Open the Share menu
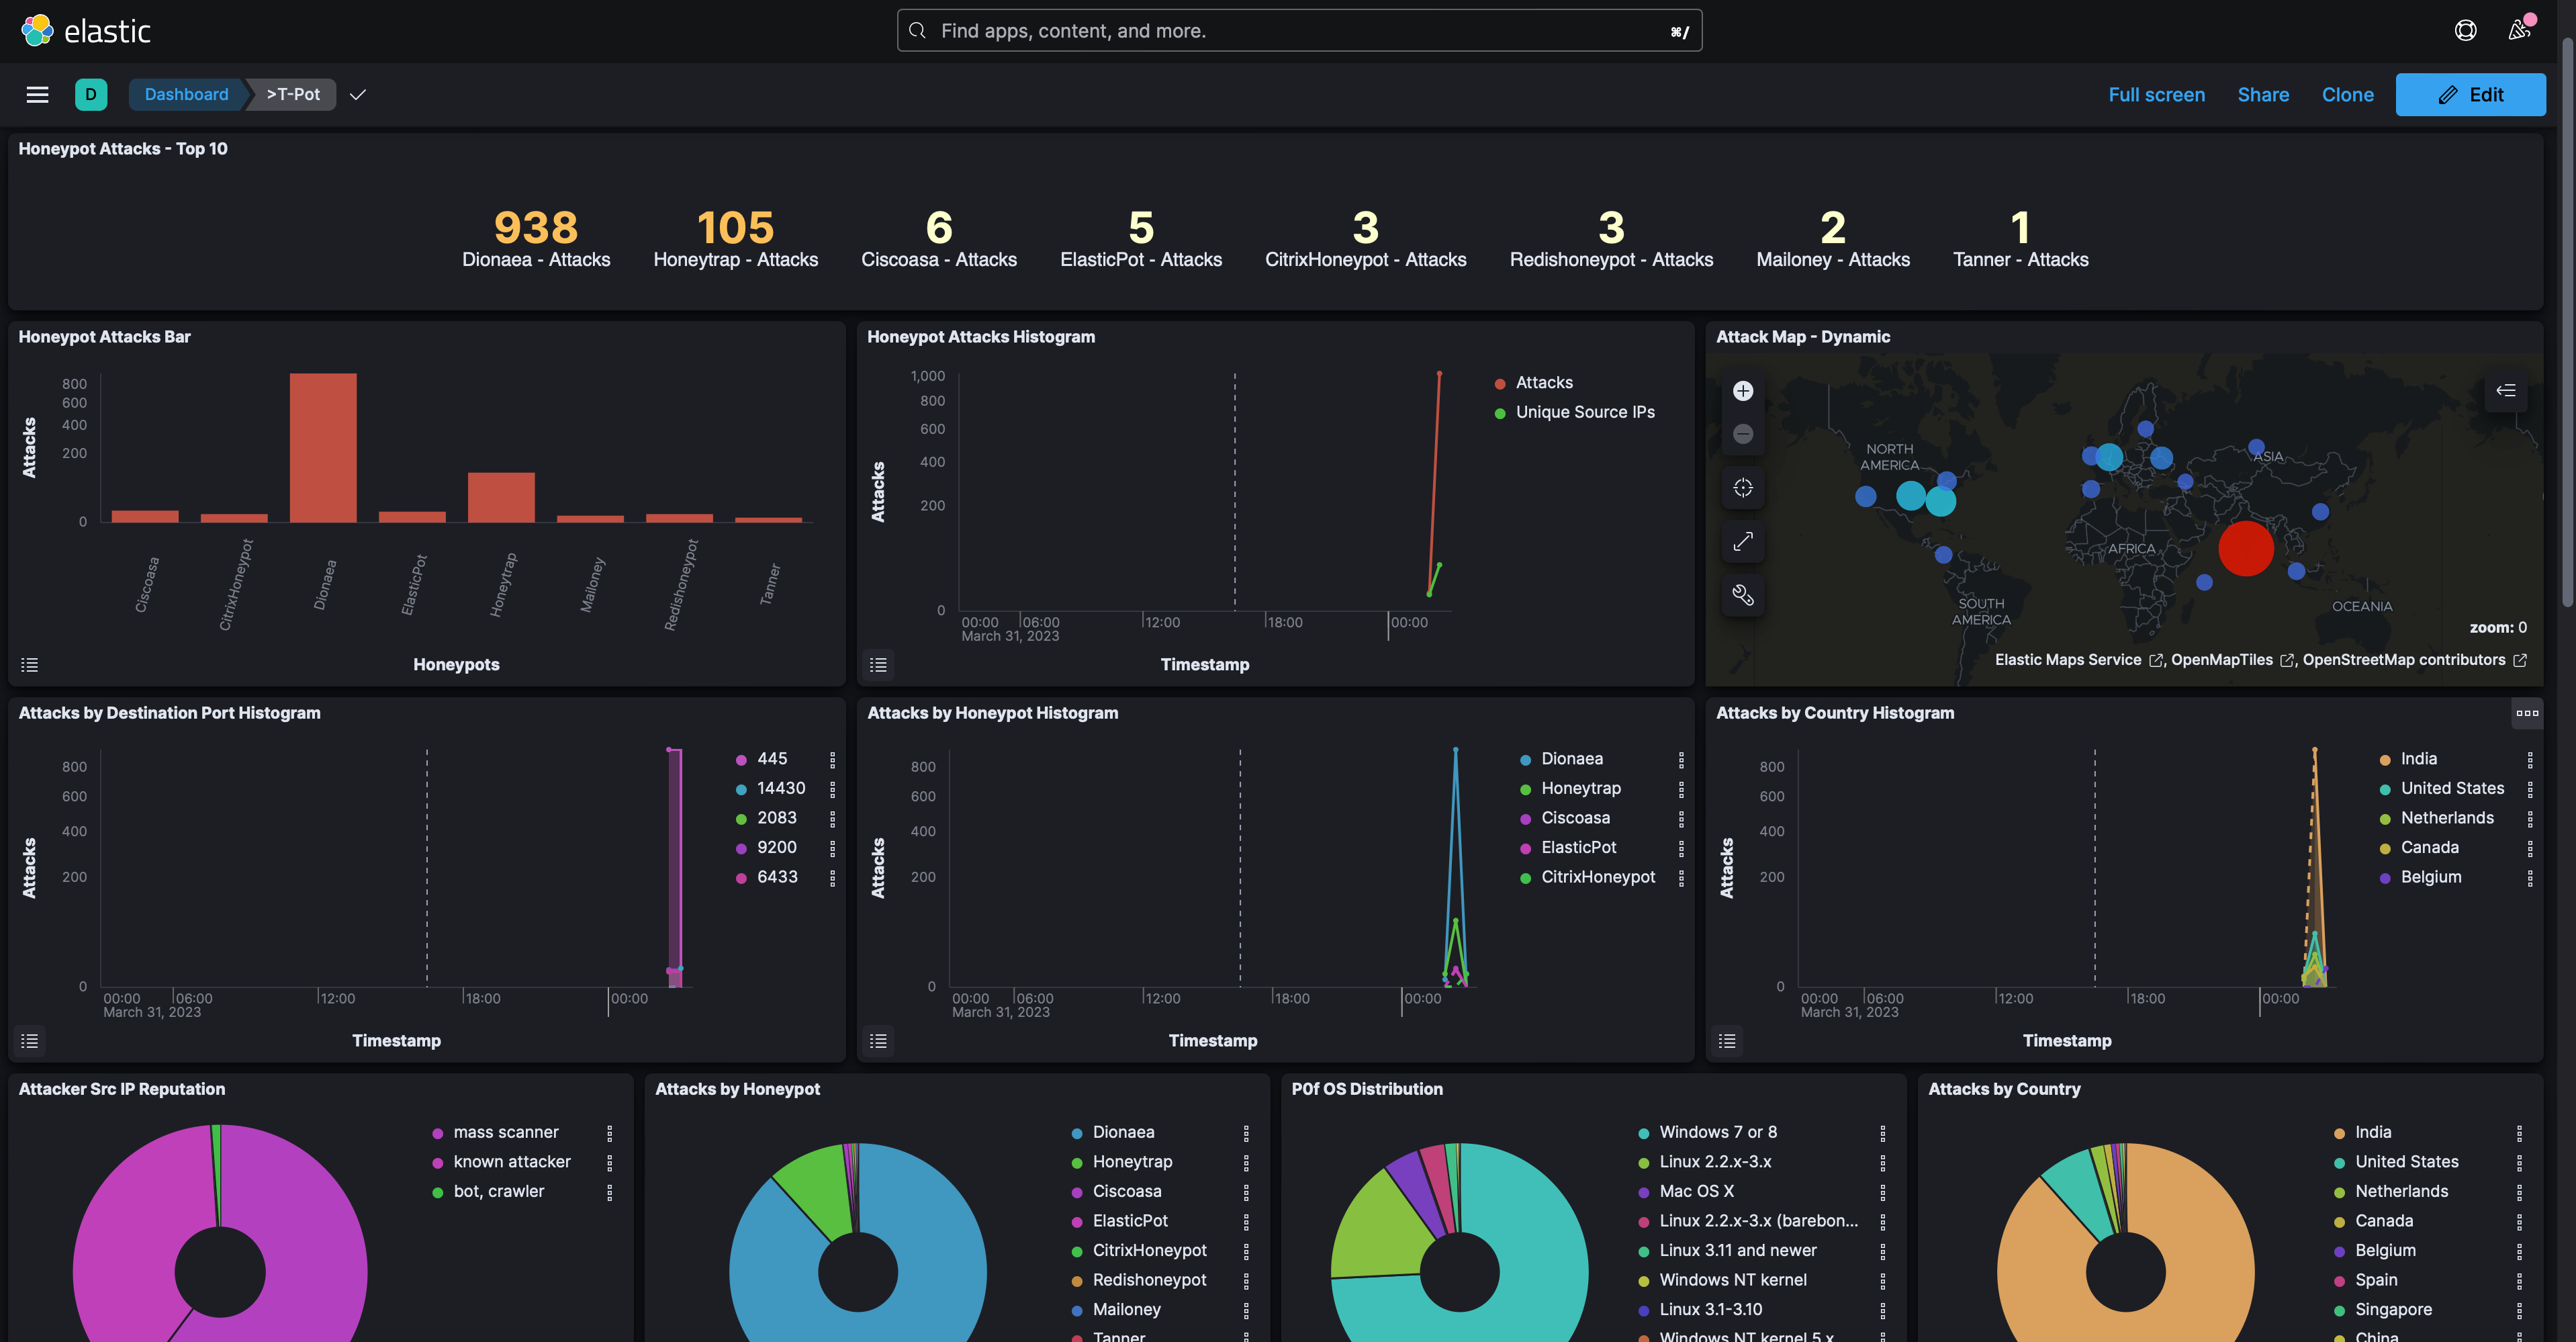2576x1342 pixels. [x=2263, y=94]
